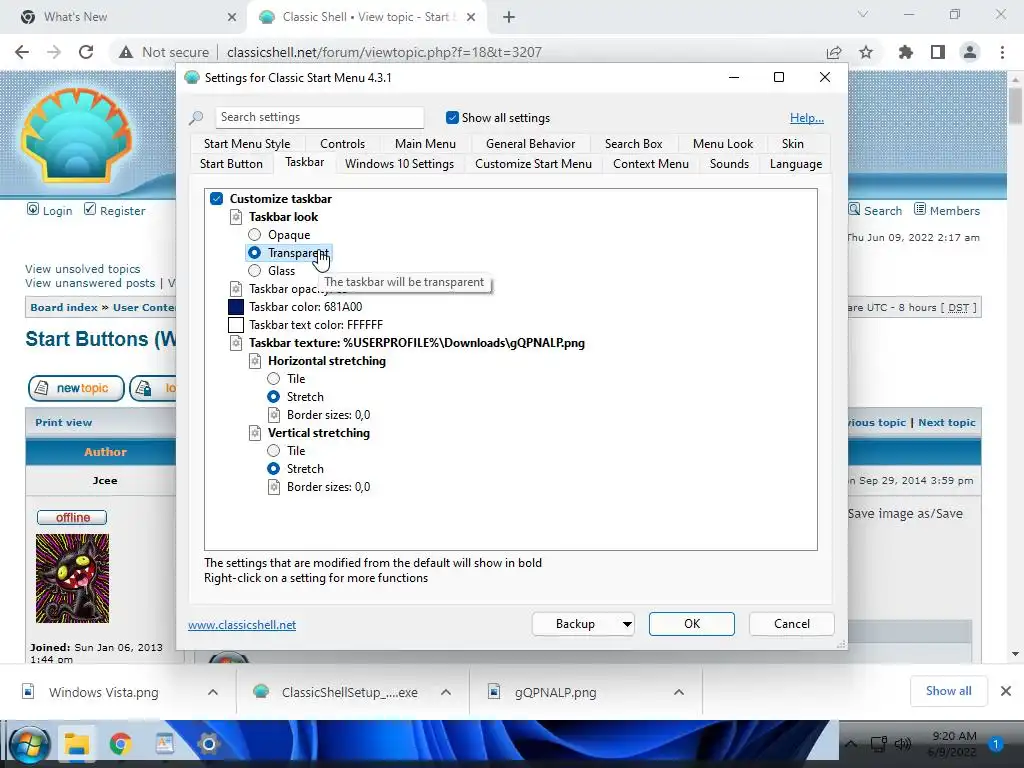The image size is (1024, 768).
Task: Switch to the Start Menu Style tab
Action: (x=247, y=144)
